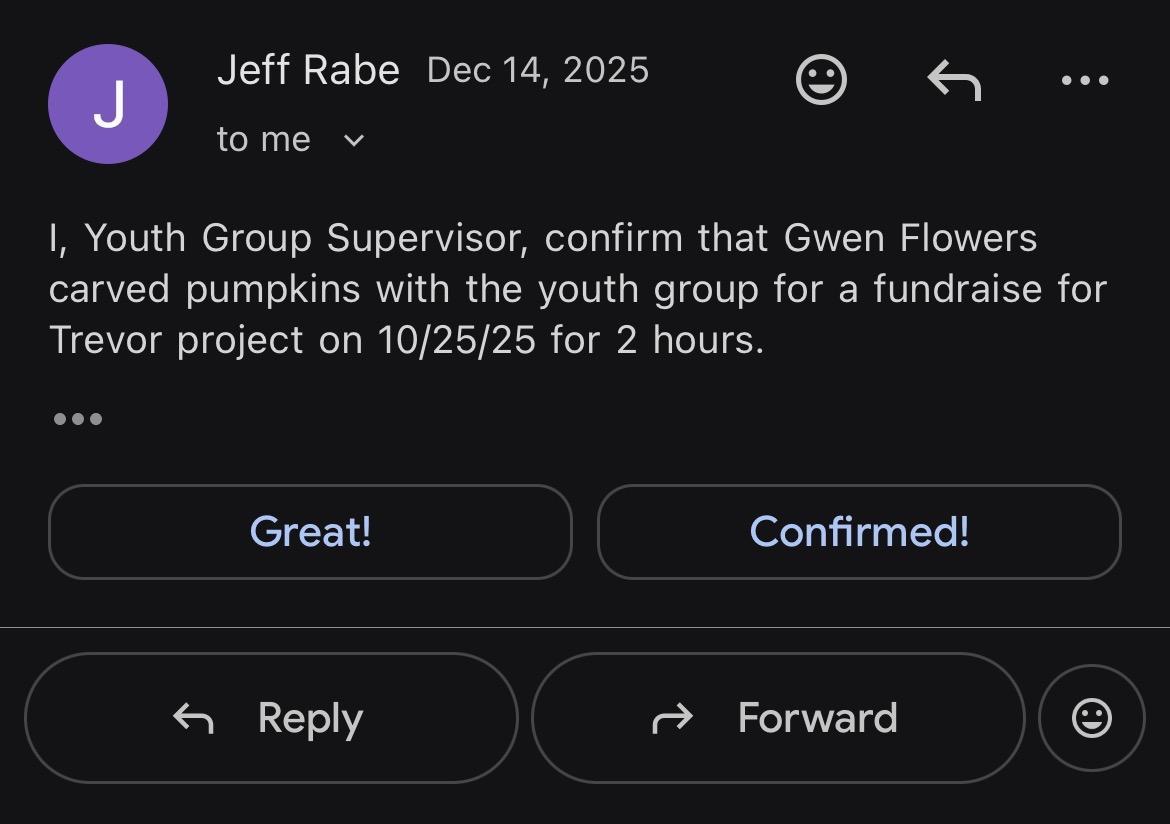Click the purple J sender avatar
The height and width of the screenshot is (824, 1170).
click(x=108, y=104)
